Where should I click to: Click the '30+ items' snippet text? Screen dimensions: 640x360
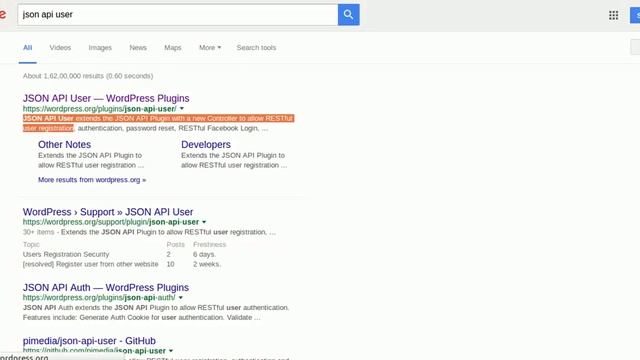[x=38, y=232]
